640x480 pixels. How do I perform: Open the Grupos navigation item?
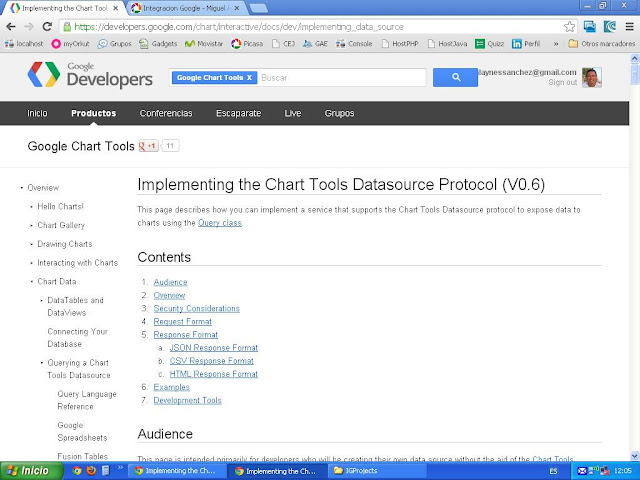click(339, 113)
